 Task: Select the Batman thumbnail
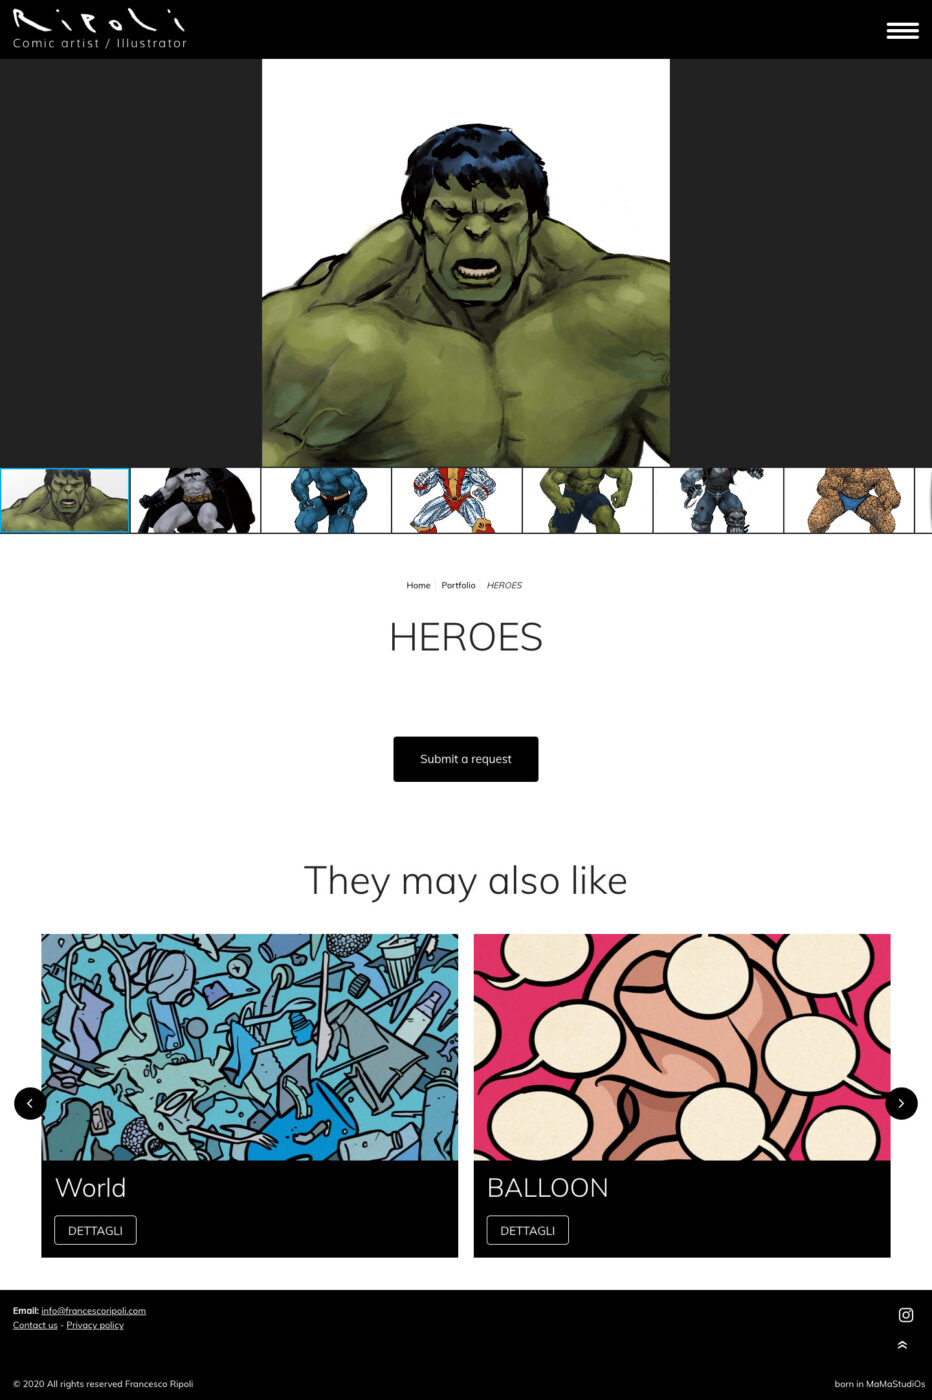click(x=196, y=500)
